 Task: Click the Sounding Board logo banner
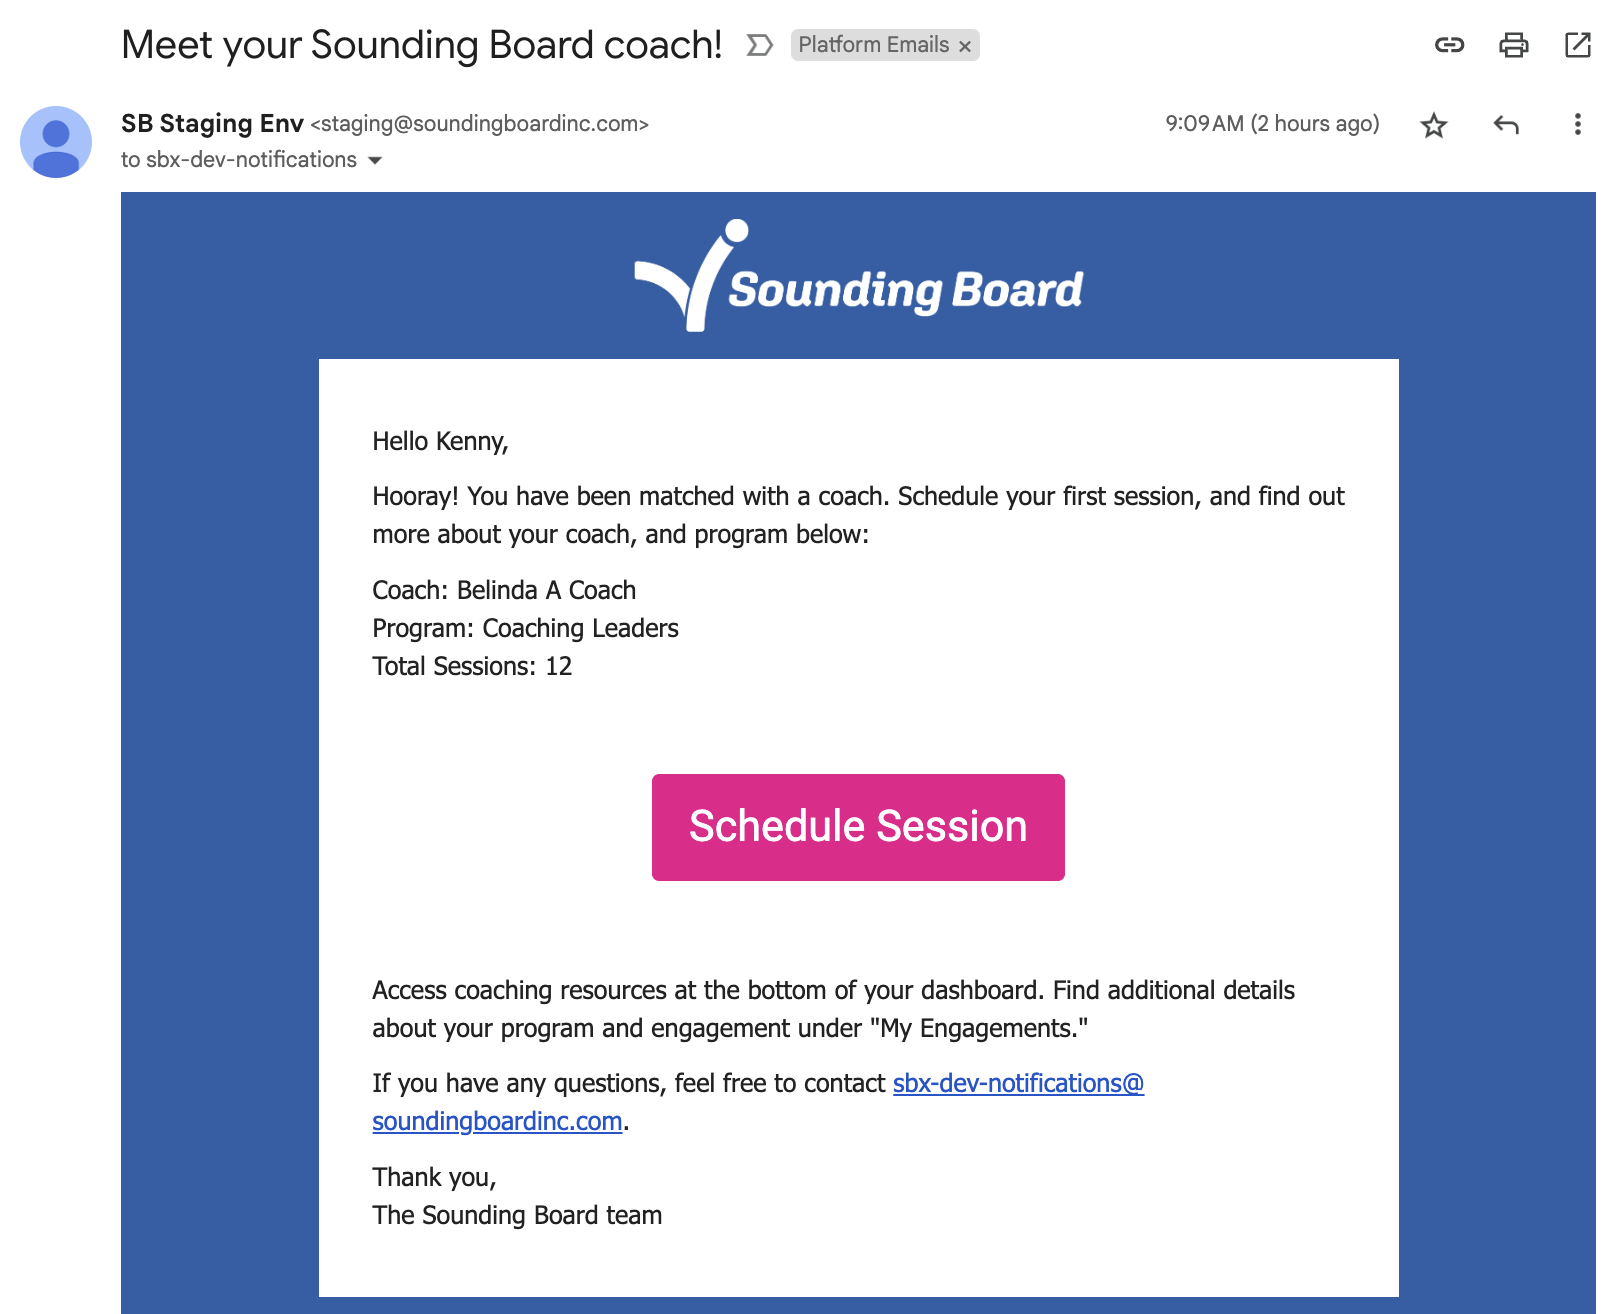858,277
